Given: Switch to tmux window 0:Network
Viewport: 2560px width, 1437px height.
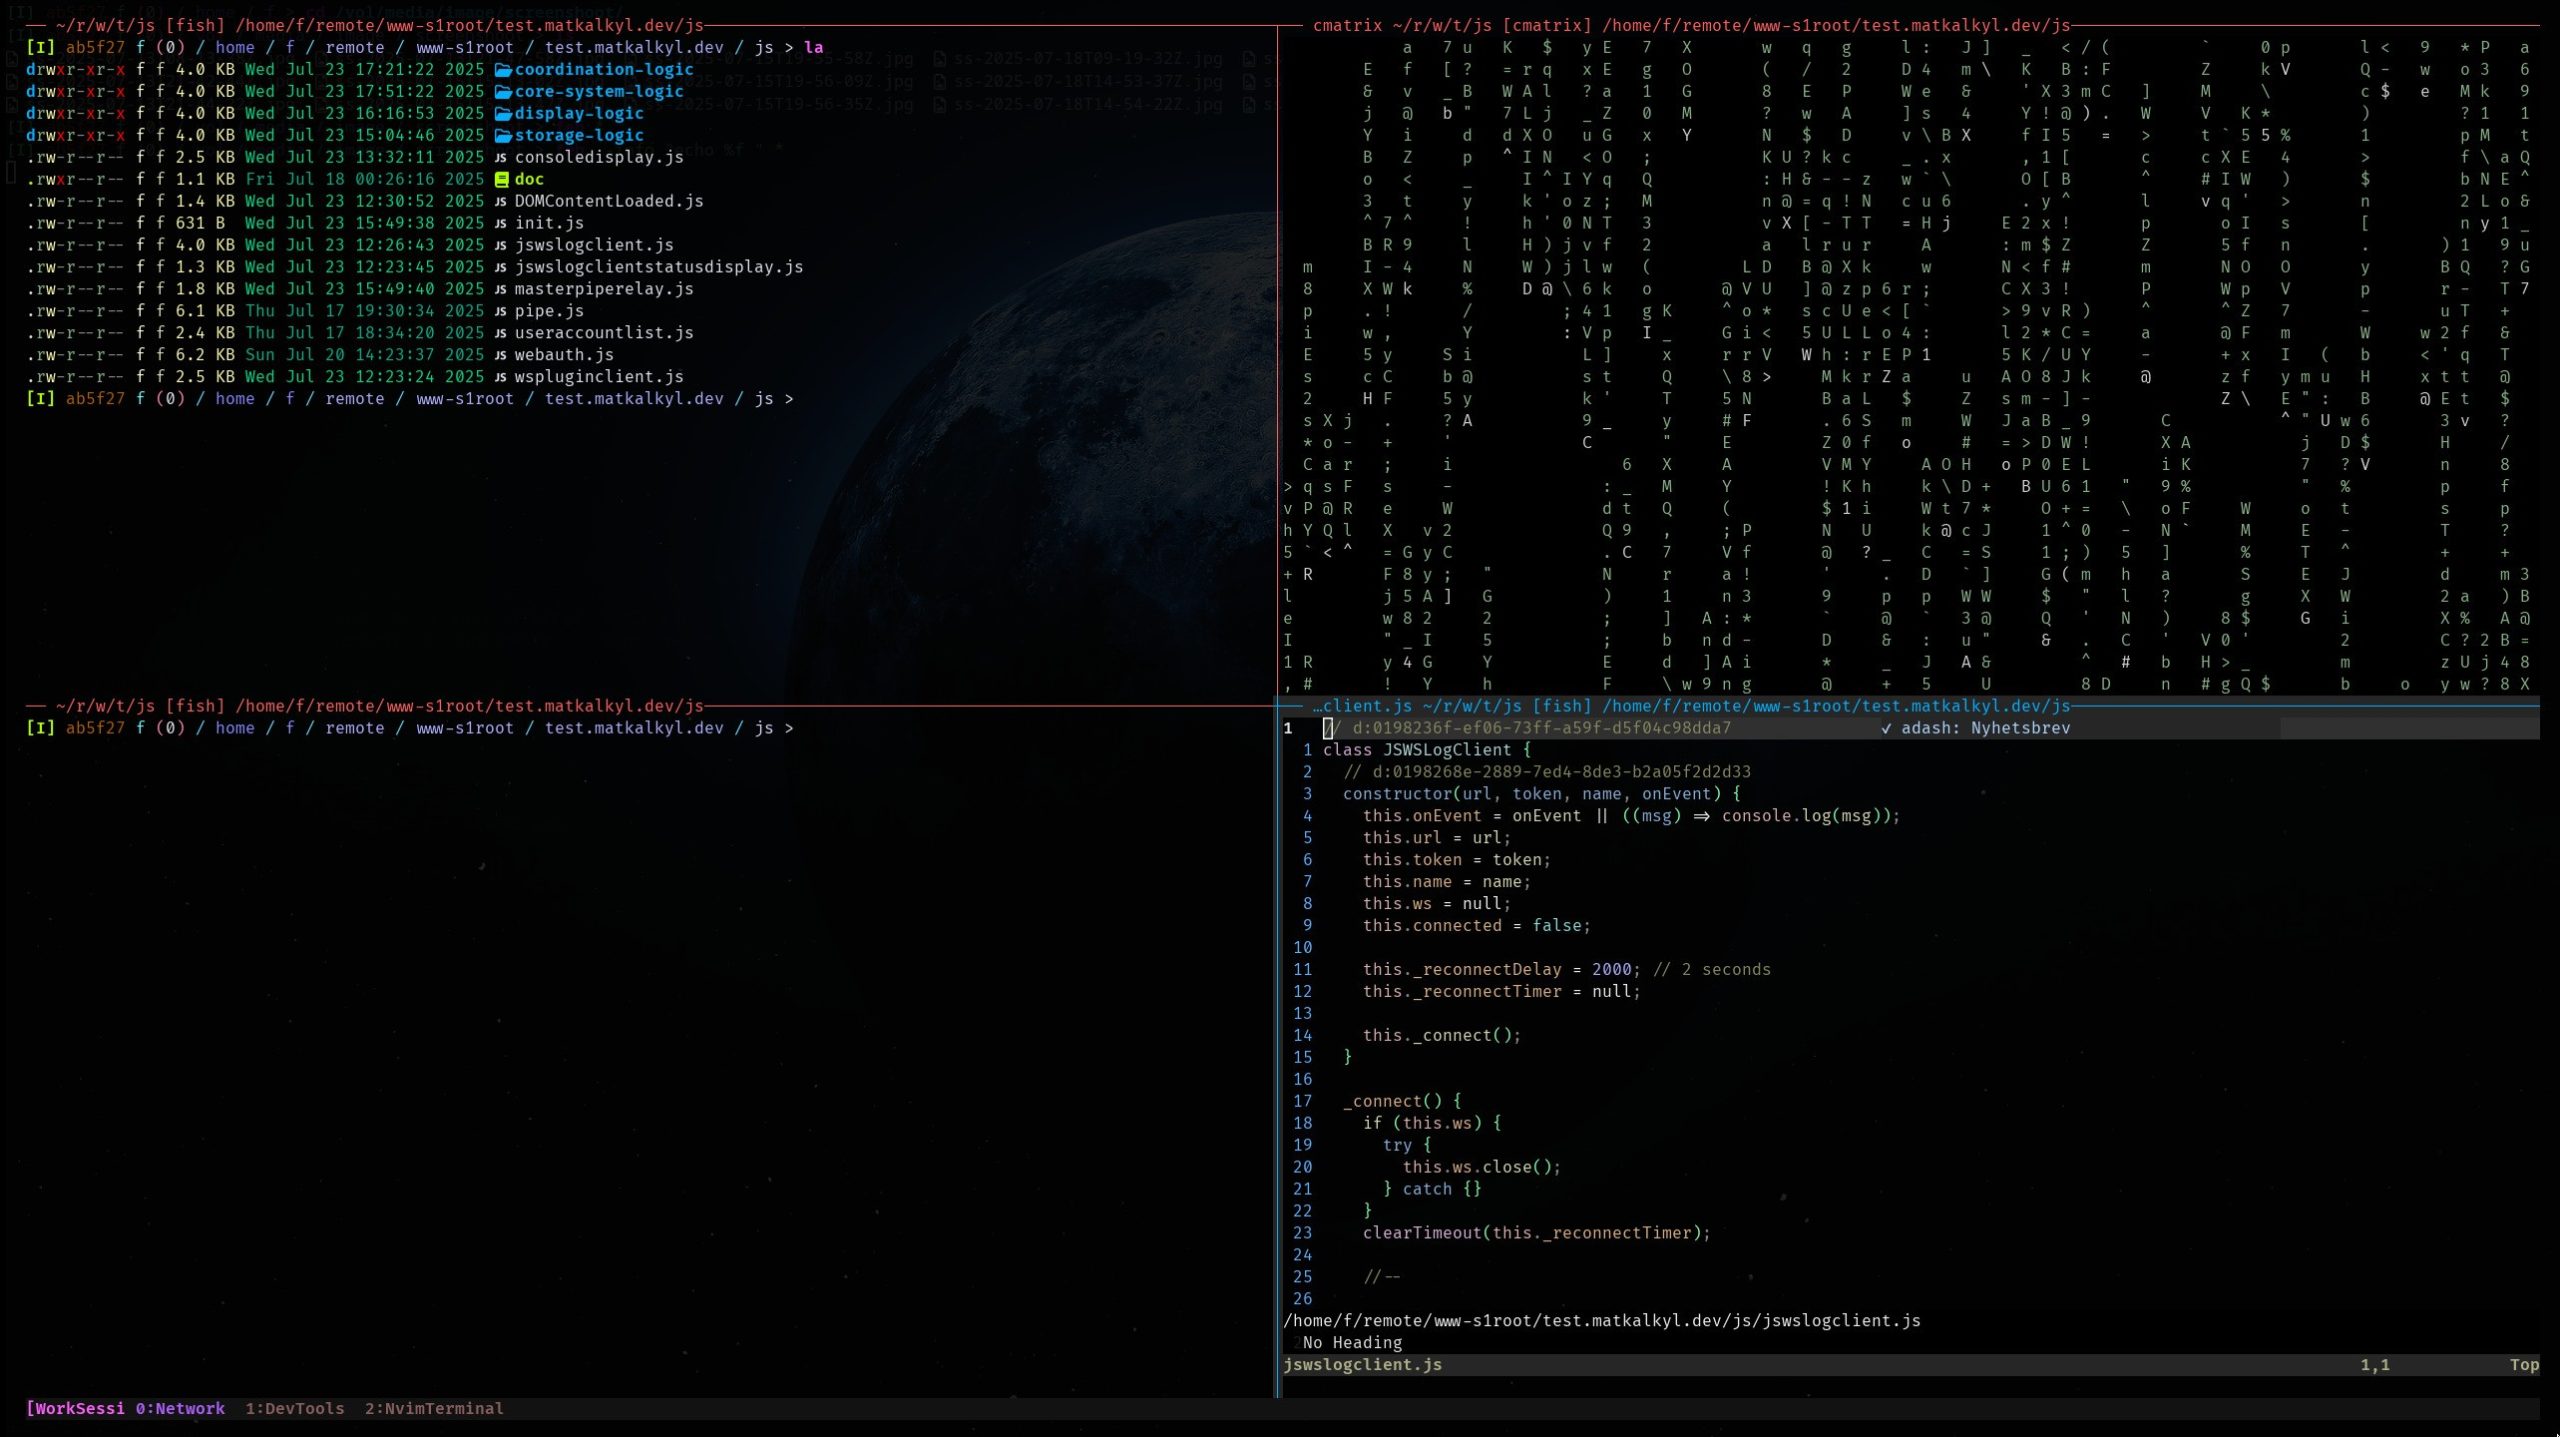Looking at the screenshot, I should coord(180,1409).
